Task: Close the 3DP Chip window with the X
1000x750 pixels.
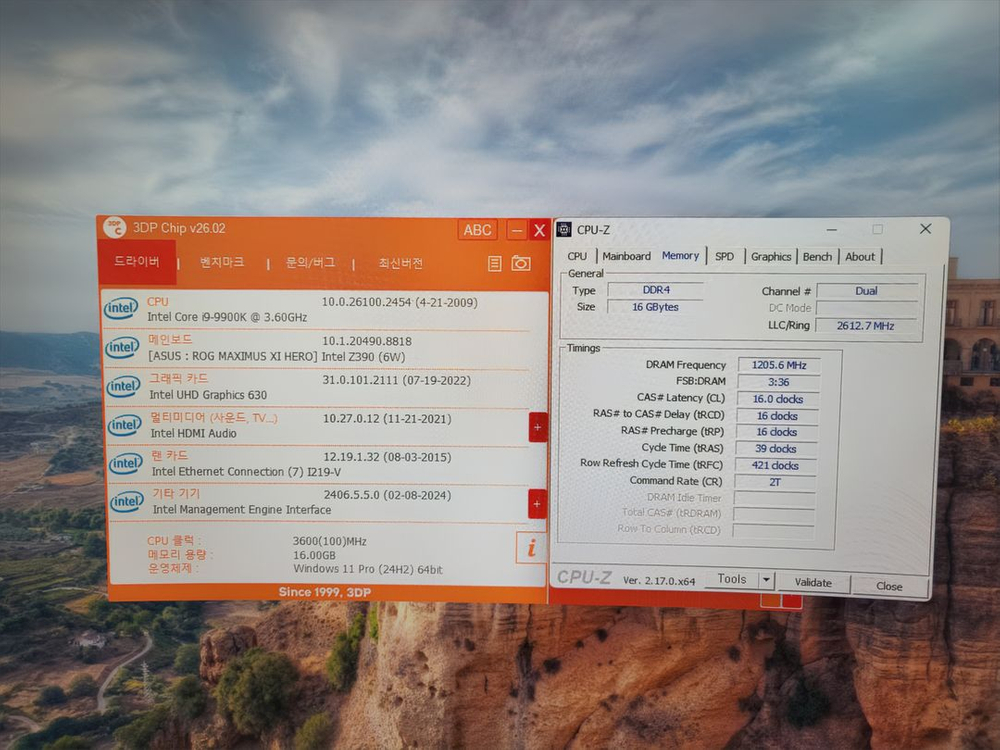Action: 540,230
